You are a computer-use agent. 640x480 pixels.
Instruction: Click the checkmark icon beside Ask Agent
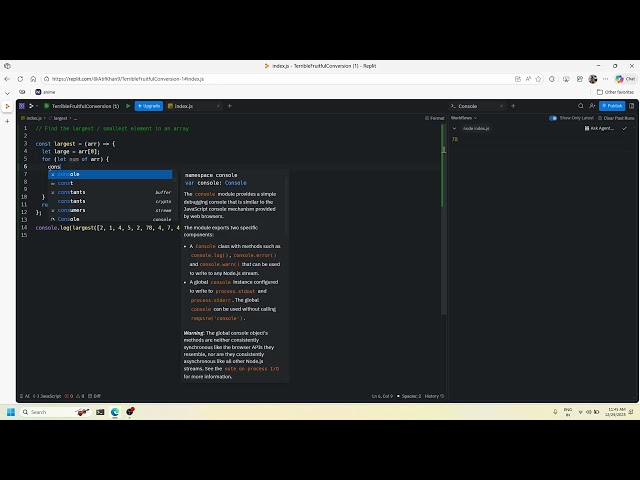click(624, 129)
